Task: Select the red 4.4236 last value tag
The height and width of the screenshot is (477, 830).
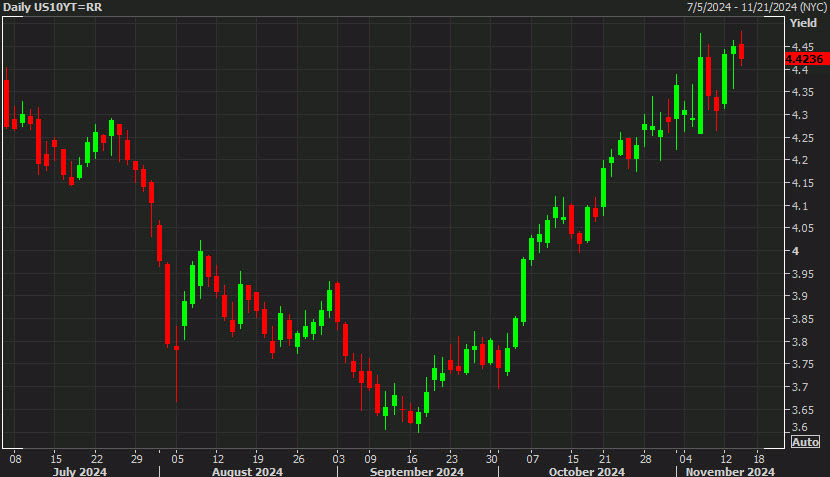Action: (x=807, y=59)
